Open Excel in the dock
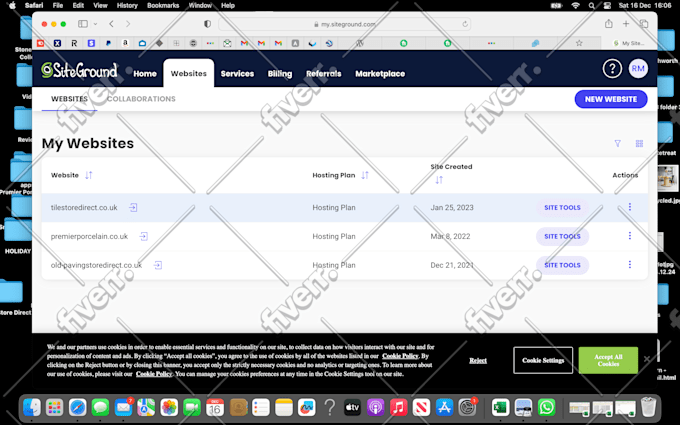Image resolution: width=680 pixels, height=425 pixels. click(x=500, y=407)
